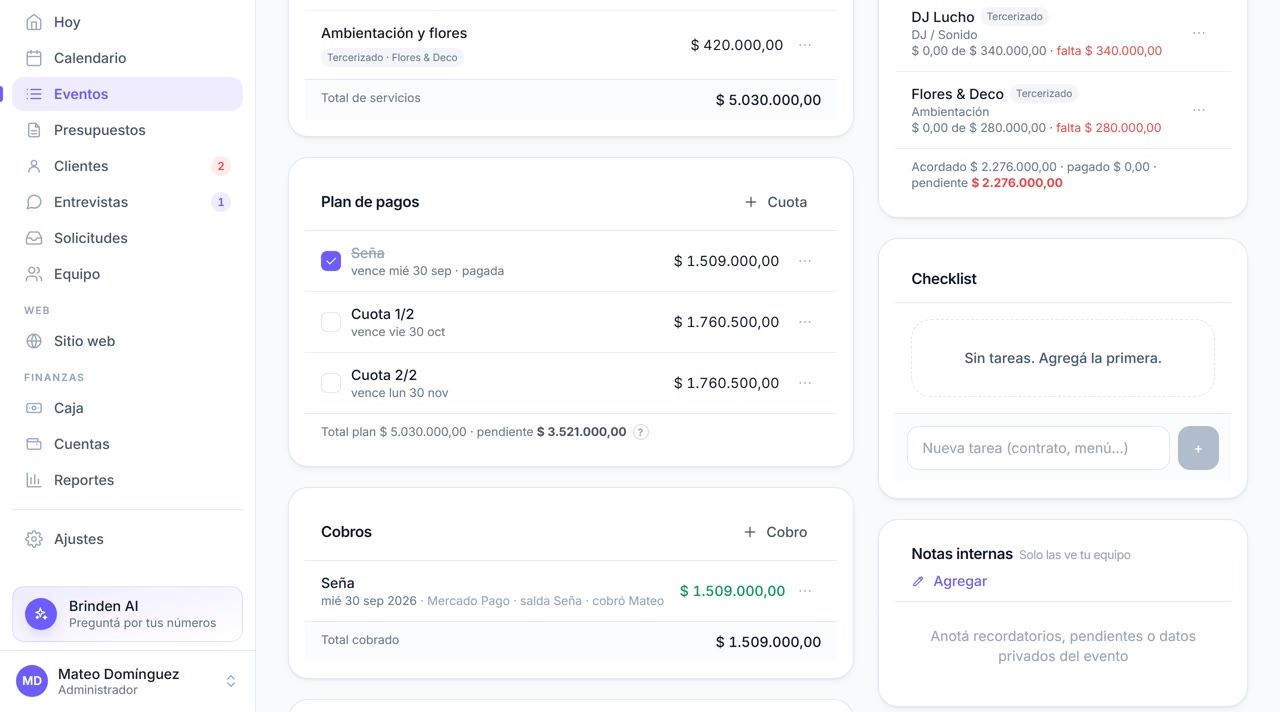The height and width of the screenshot is (712, 1280).
Task: Click the plus button to add task
Action: 1198,448
